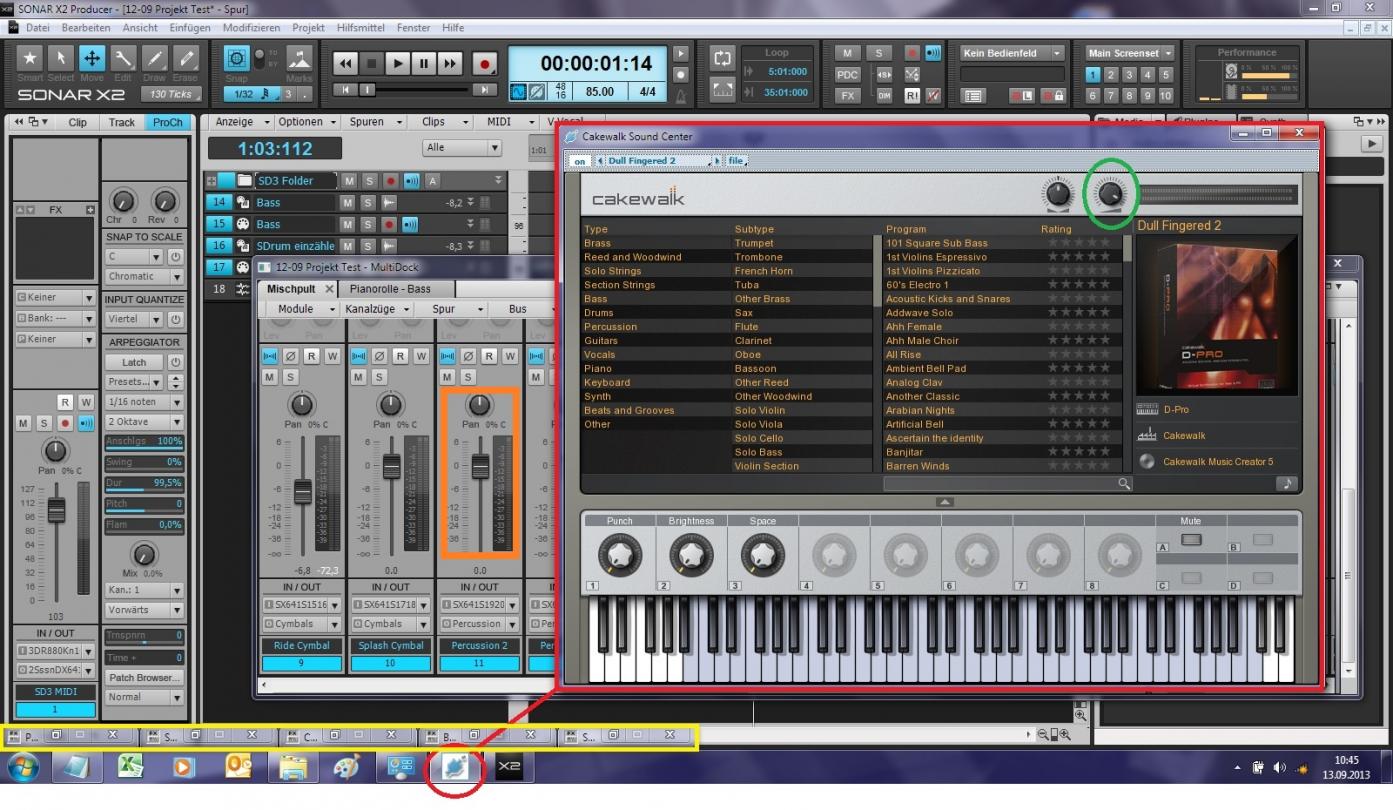Toggle the Dim solo DIM button
The image size is (1393, 810).
pyautogui.click(x=884, y=96)
